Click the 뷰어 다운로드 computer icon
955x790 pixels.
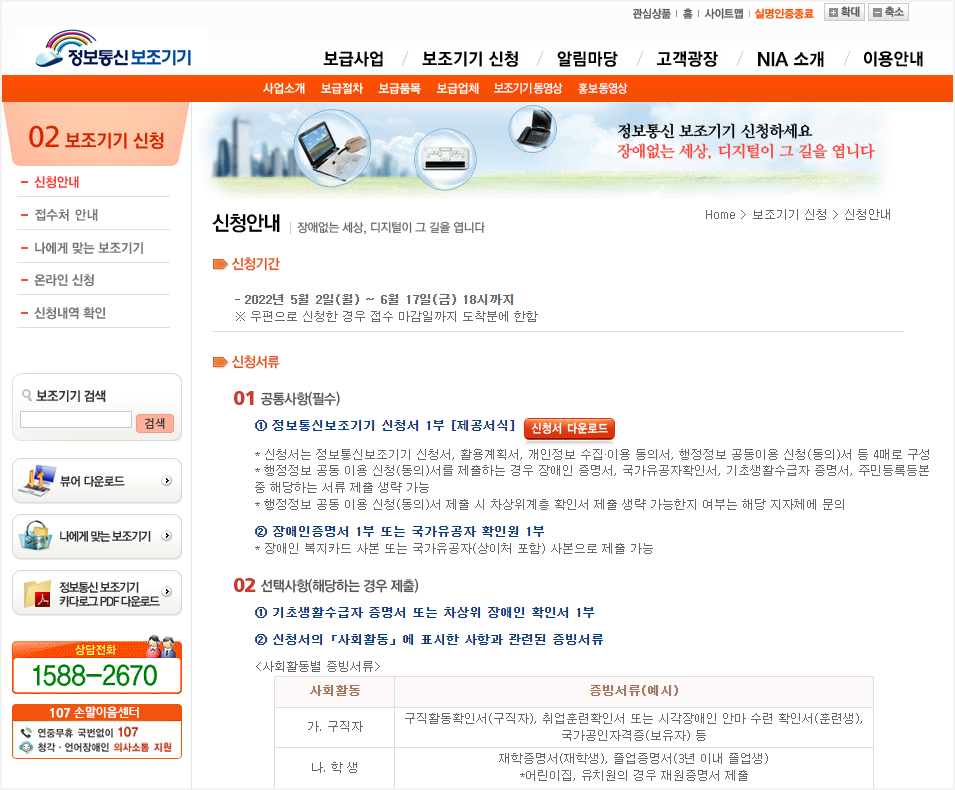[36, 481]
